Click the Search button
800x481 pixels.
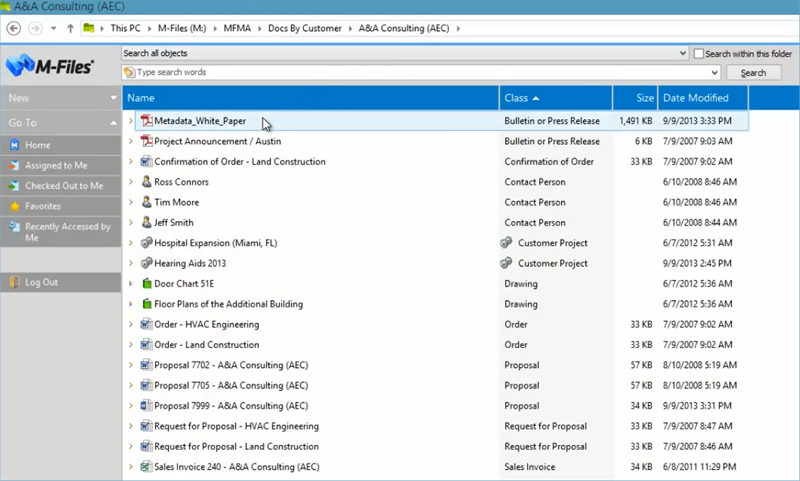753,73
